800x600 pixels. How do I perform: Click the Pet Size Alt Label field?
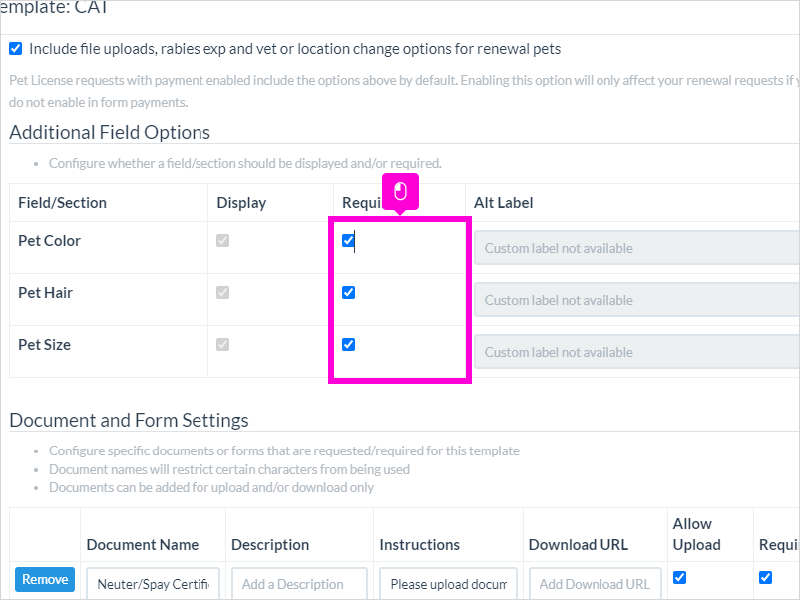coord(637,352)
